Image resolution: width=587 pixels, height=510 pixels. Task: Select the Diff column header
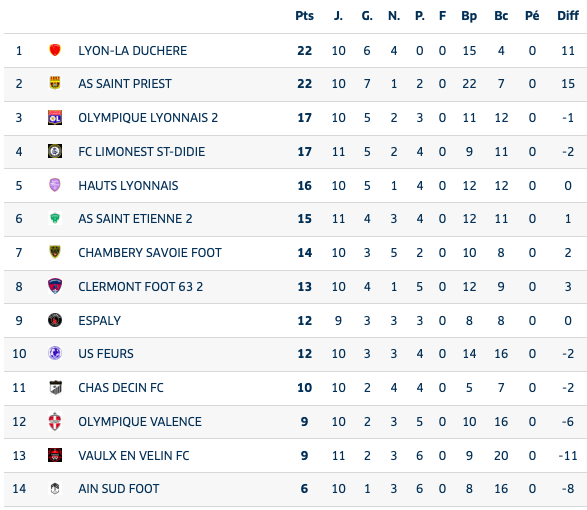click(x=568, y=16)
